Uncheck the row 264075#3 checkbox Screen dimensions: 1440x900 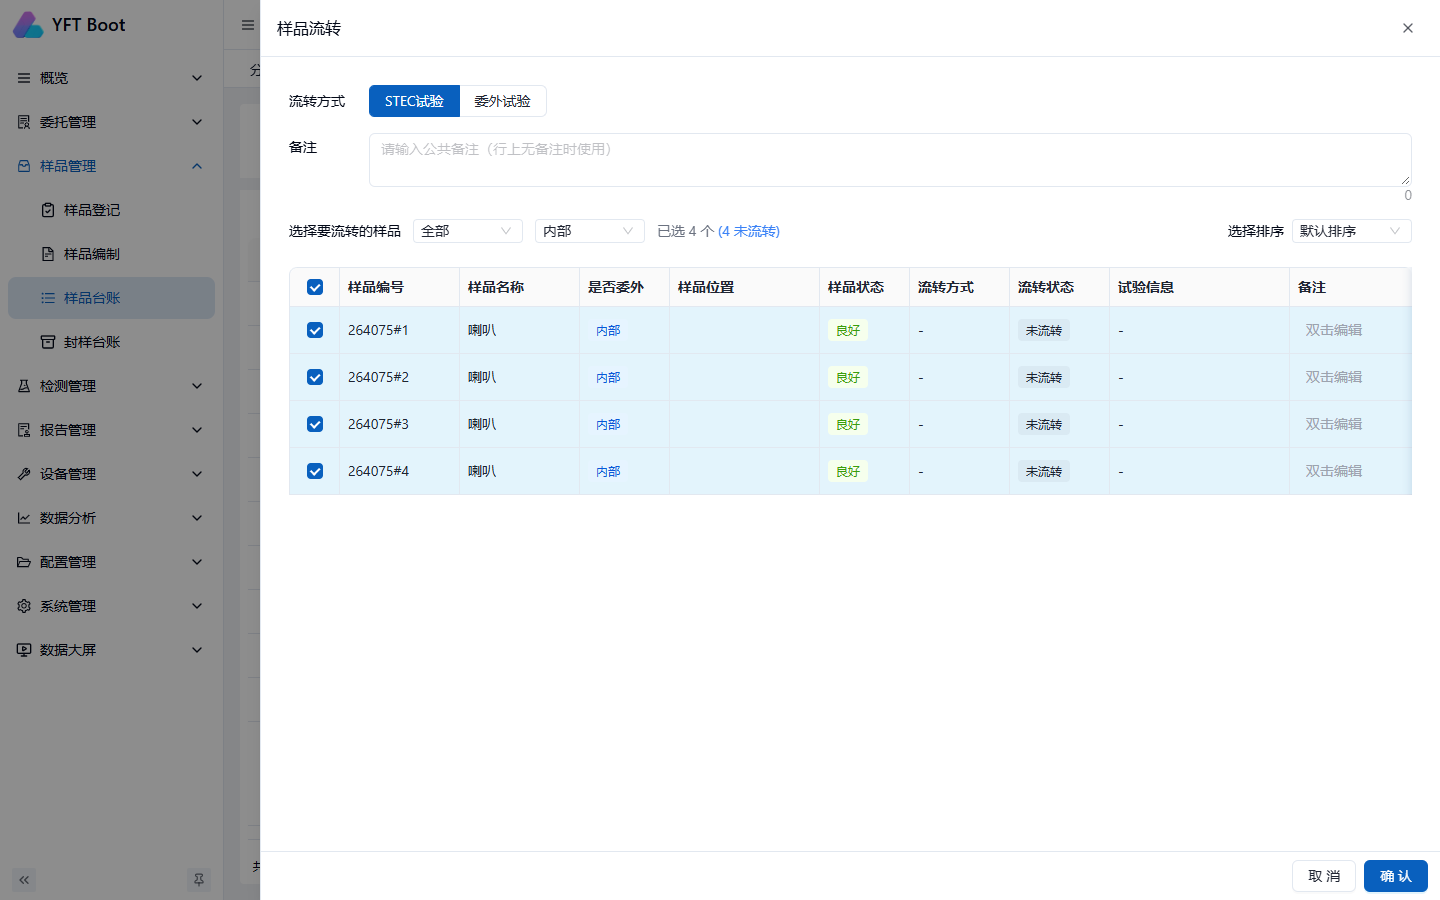pyautogui.click(x=315, y=424)
